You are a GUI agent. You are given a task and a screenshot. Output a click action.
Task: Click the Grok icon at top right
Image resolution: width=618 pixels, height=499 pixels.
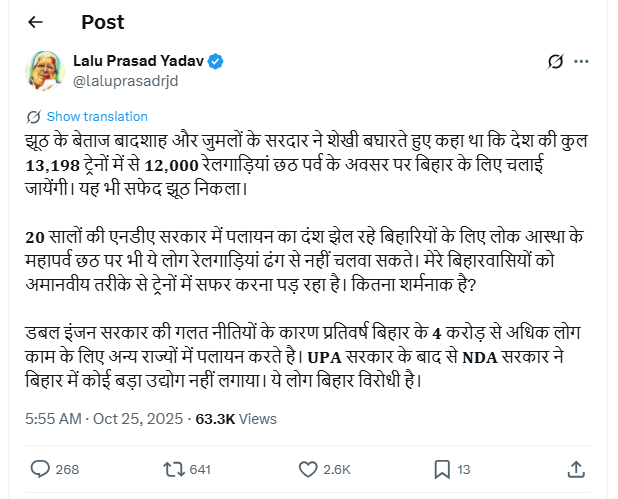tap(556, 62)
